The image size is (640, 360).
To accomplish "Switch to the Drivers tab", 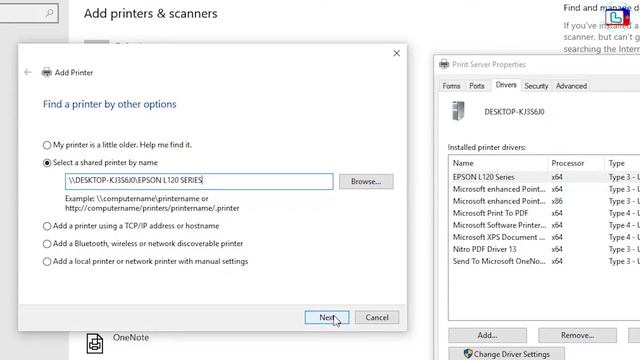I will tap(506, 85).
